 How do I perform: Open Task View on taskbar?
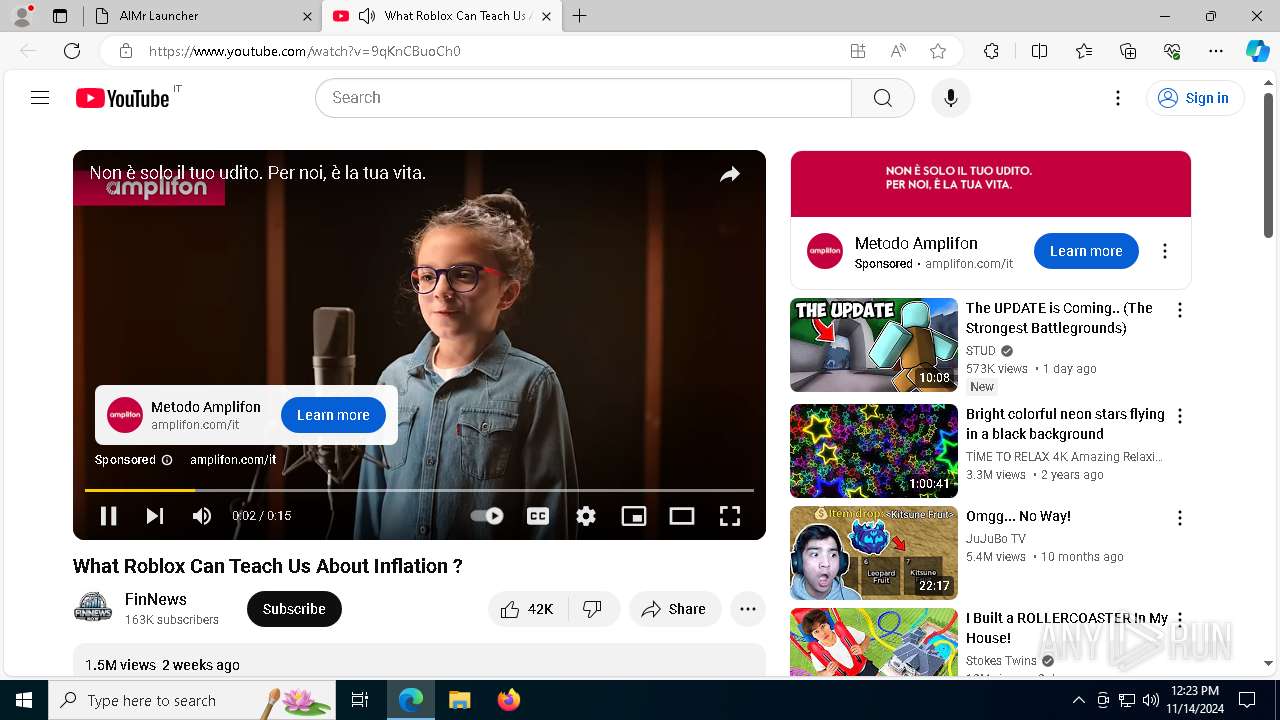pyautogui.click(x=360, y=700)
